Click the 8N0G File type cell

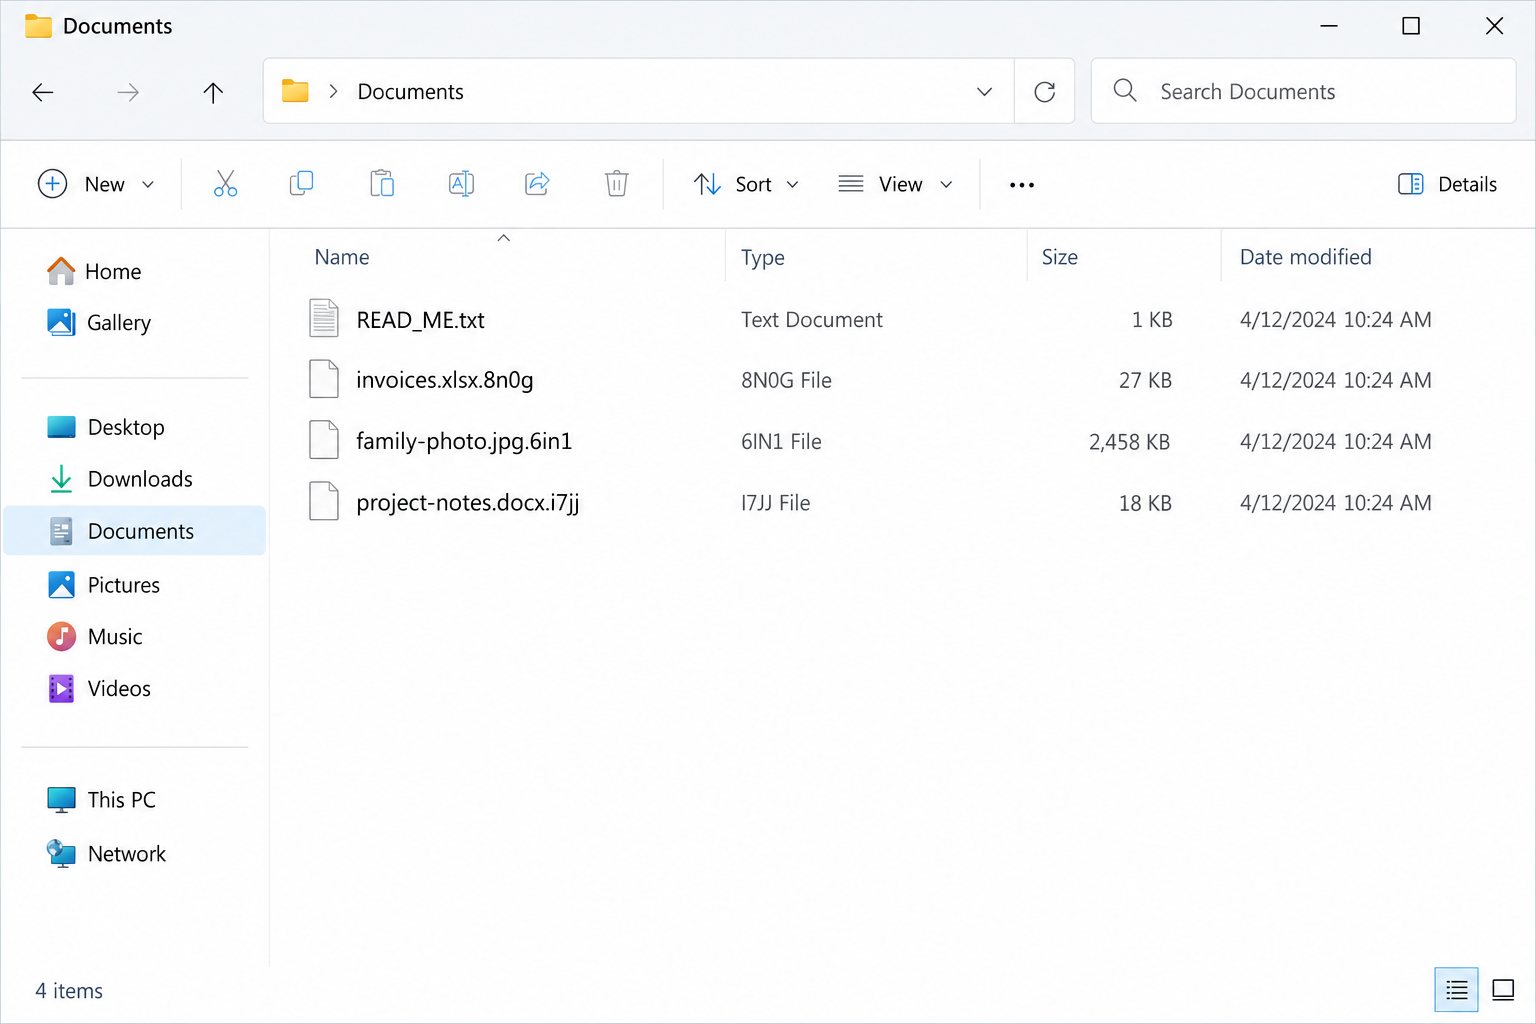786,380
